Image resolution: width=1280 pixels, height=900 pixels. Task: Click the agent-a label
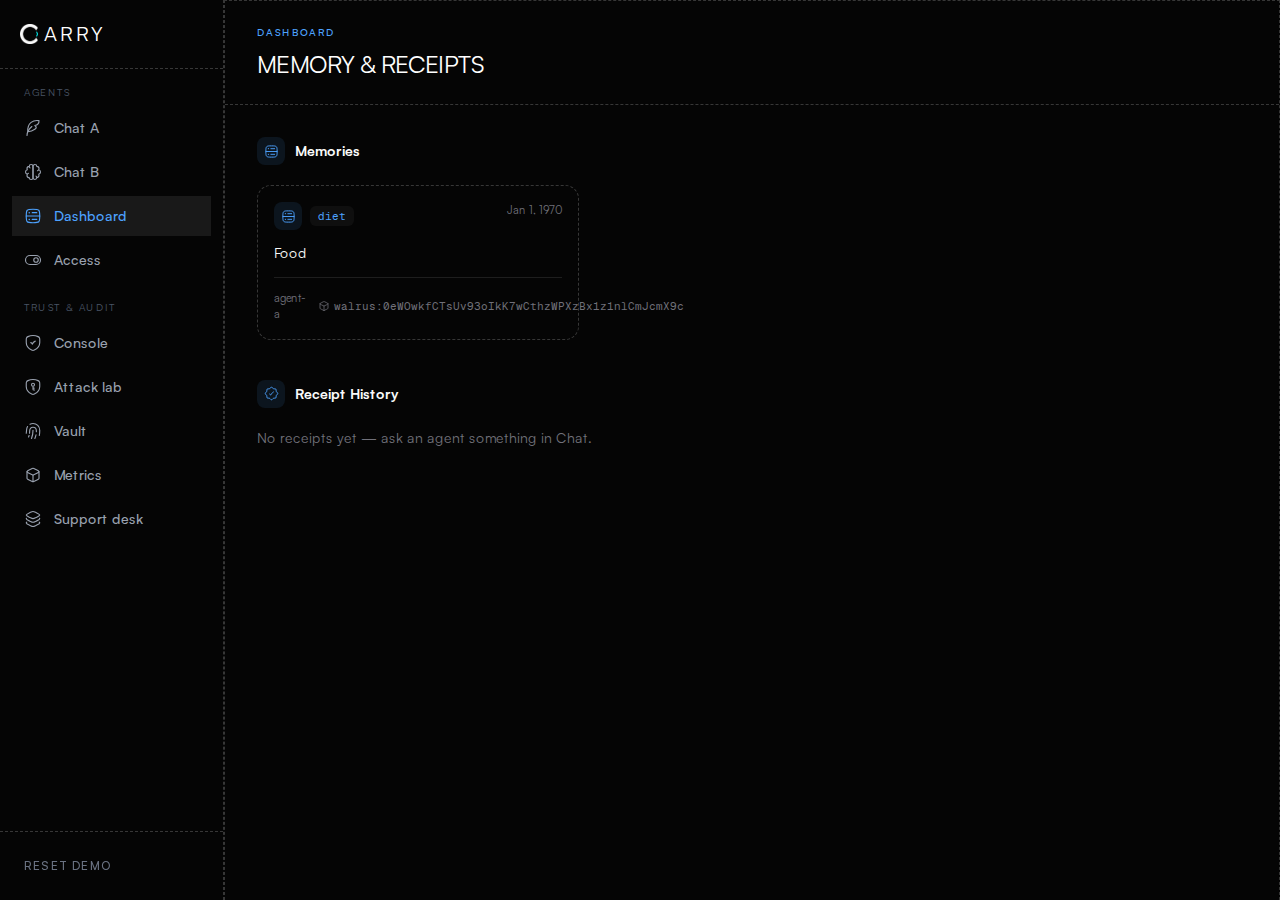click(289, 306)
